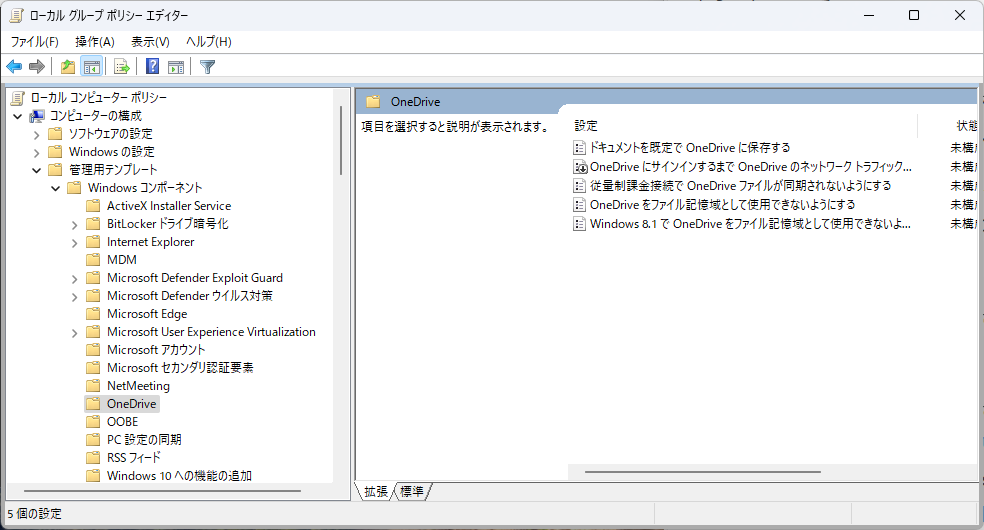Click the NetMeeting folder icon
Image resolution: width=984 pixels, height=530 pixels.
93,386
